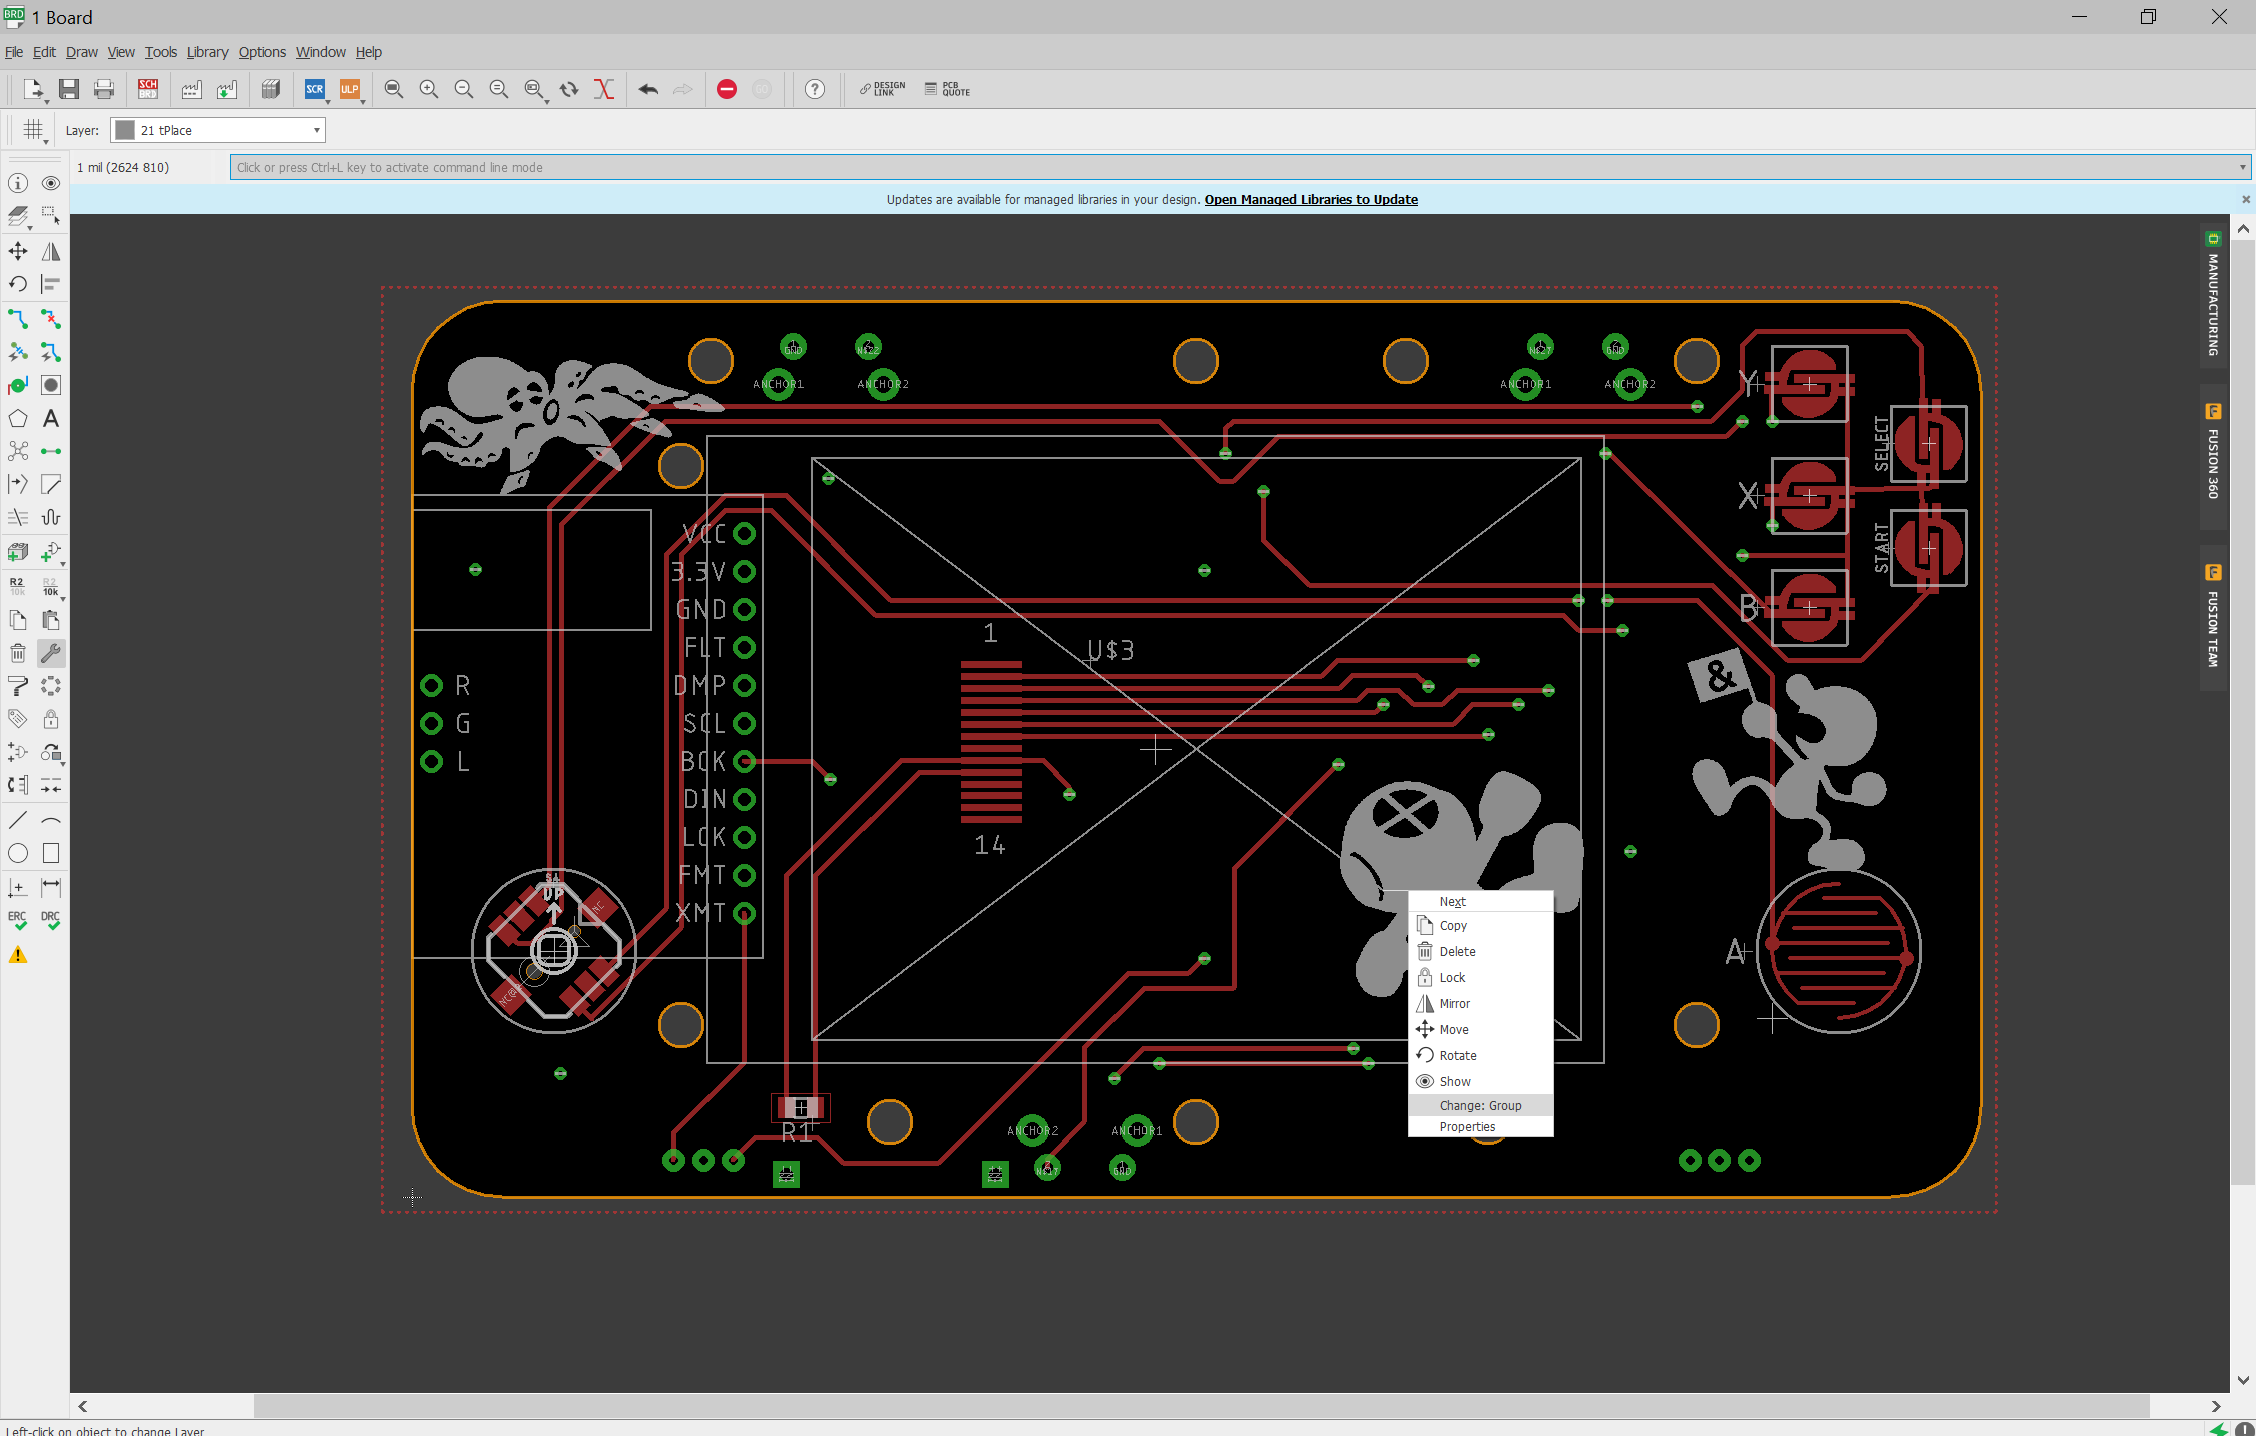Choose Delete in the context menu

point(1481,951)
